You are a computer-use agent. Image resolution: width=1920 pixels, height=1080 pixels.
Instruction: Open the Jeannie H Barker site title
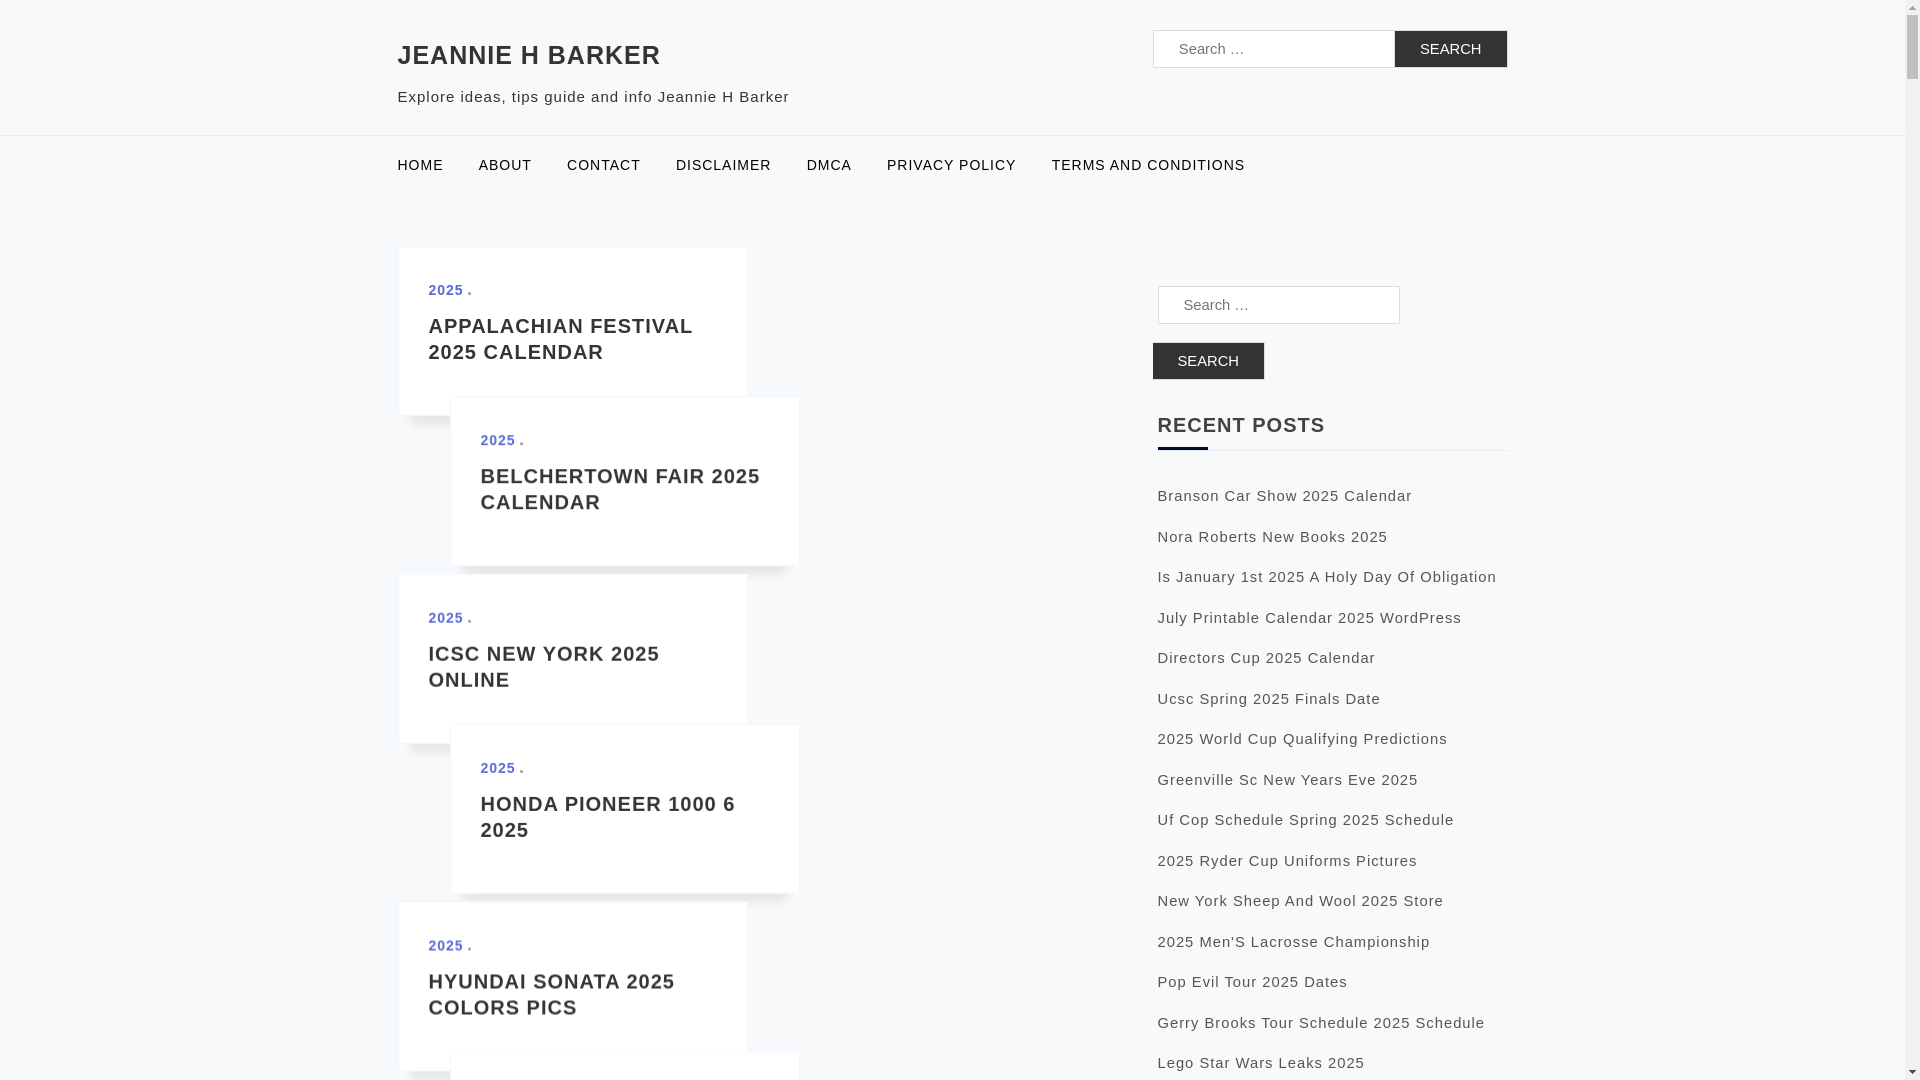click(528, 55)
